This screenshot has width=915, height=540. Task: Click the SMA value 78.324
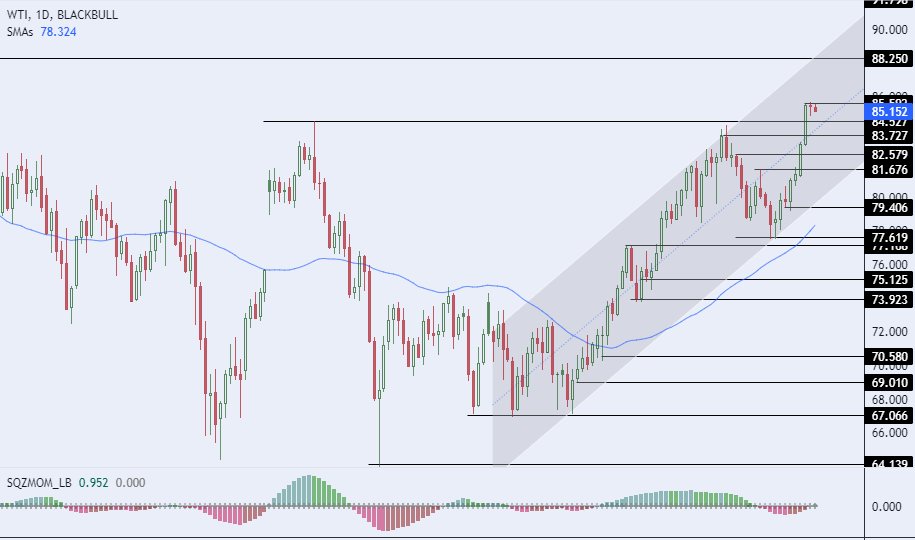[58, 32]
